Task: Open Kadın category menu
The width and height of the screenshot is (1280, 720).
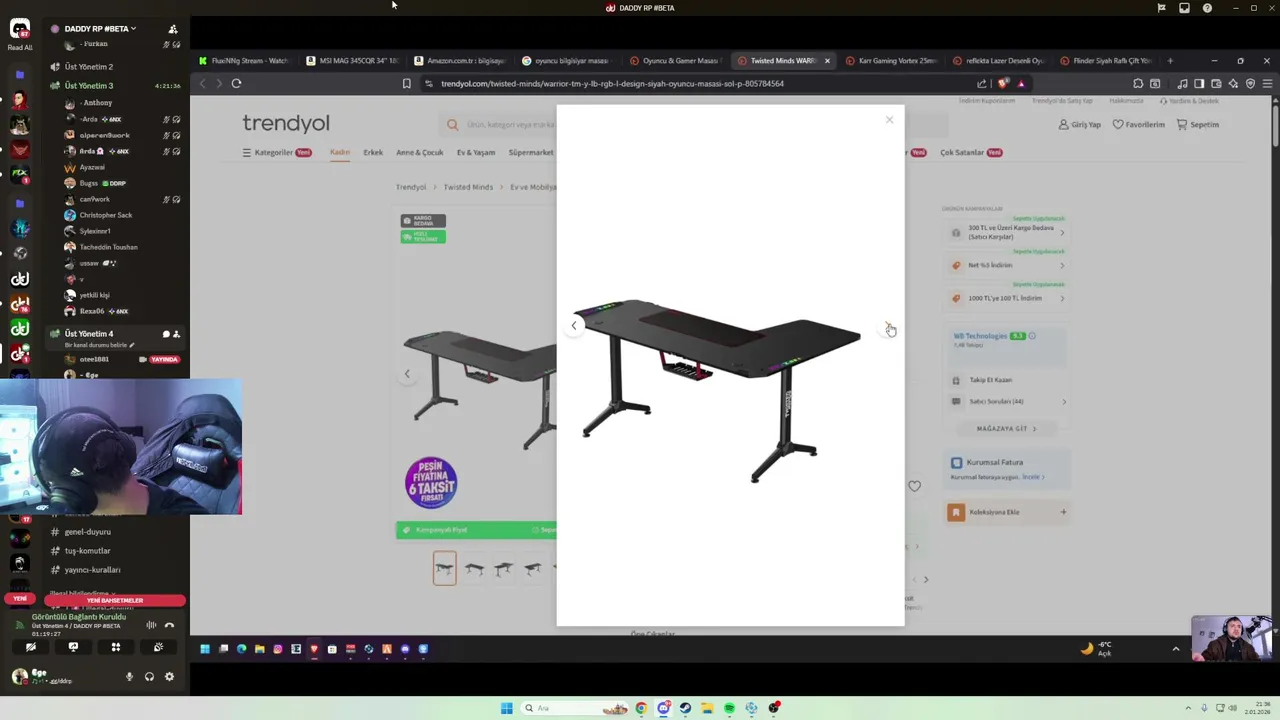Action: click(340, 152)
